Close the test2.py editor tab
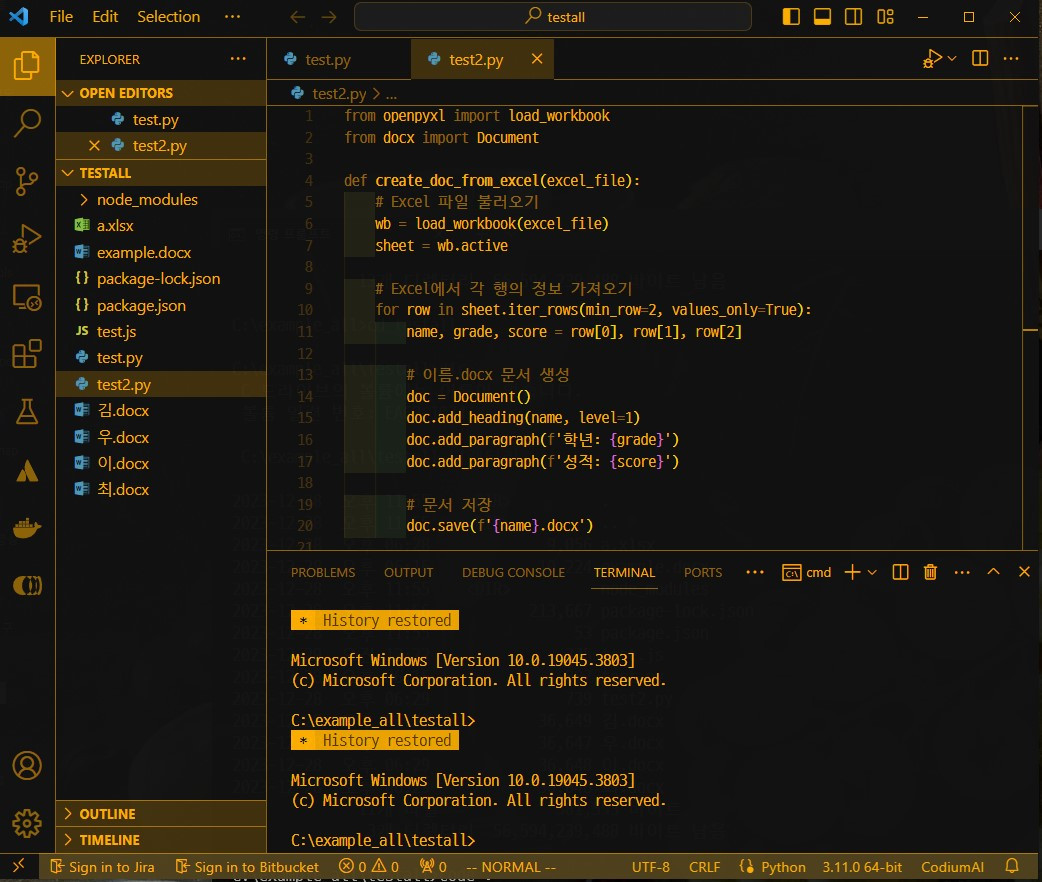 pyautogui.click(x=537, y=59)
